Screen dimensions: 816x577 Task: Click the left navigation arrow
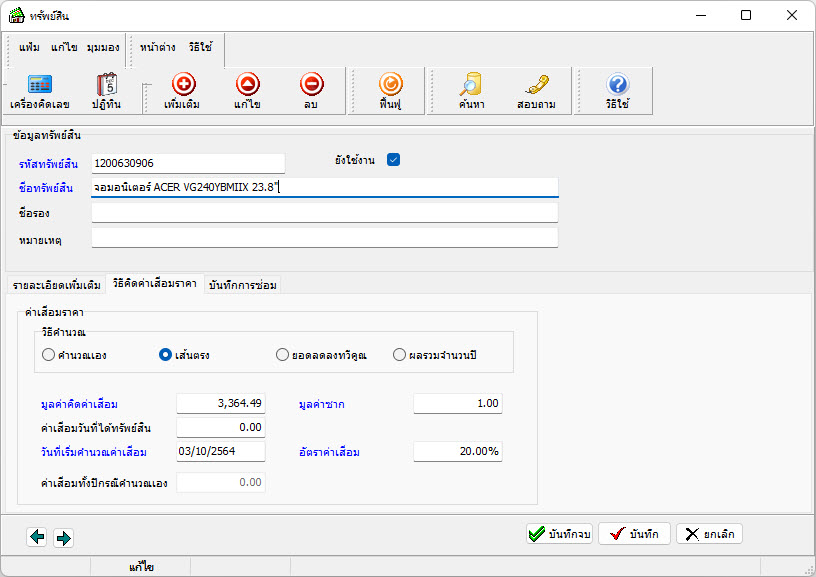[x=37, y=537]
